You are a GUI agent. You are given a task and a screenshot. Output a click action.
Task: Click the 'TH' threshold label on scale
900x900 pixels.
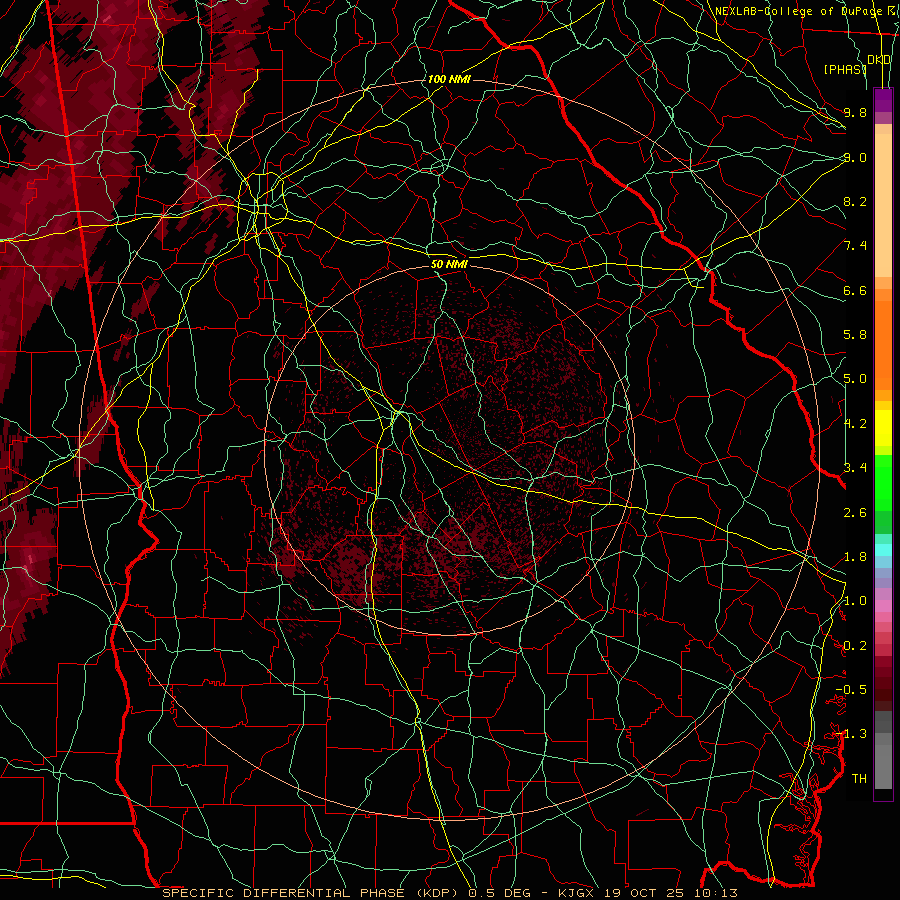pyautogui.click(x=859, y=778)
